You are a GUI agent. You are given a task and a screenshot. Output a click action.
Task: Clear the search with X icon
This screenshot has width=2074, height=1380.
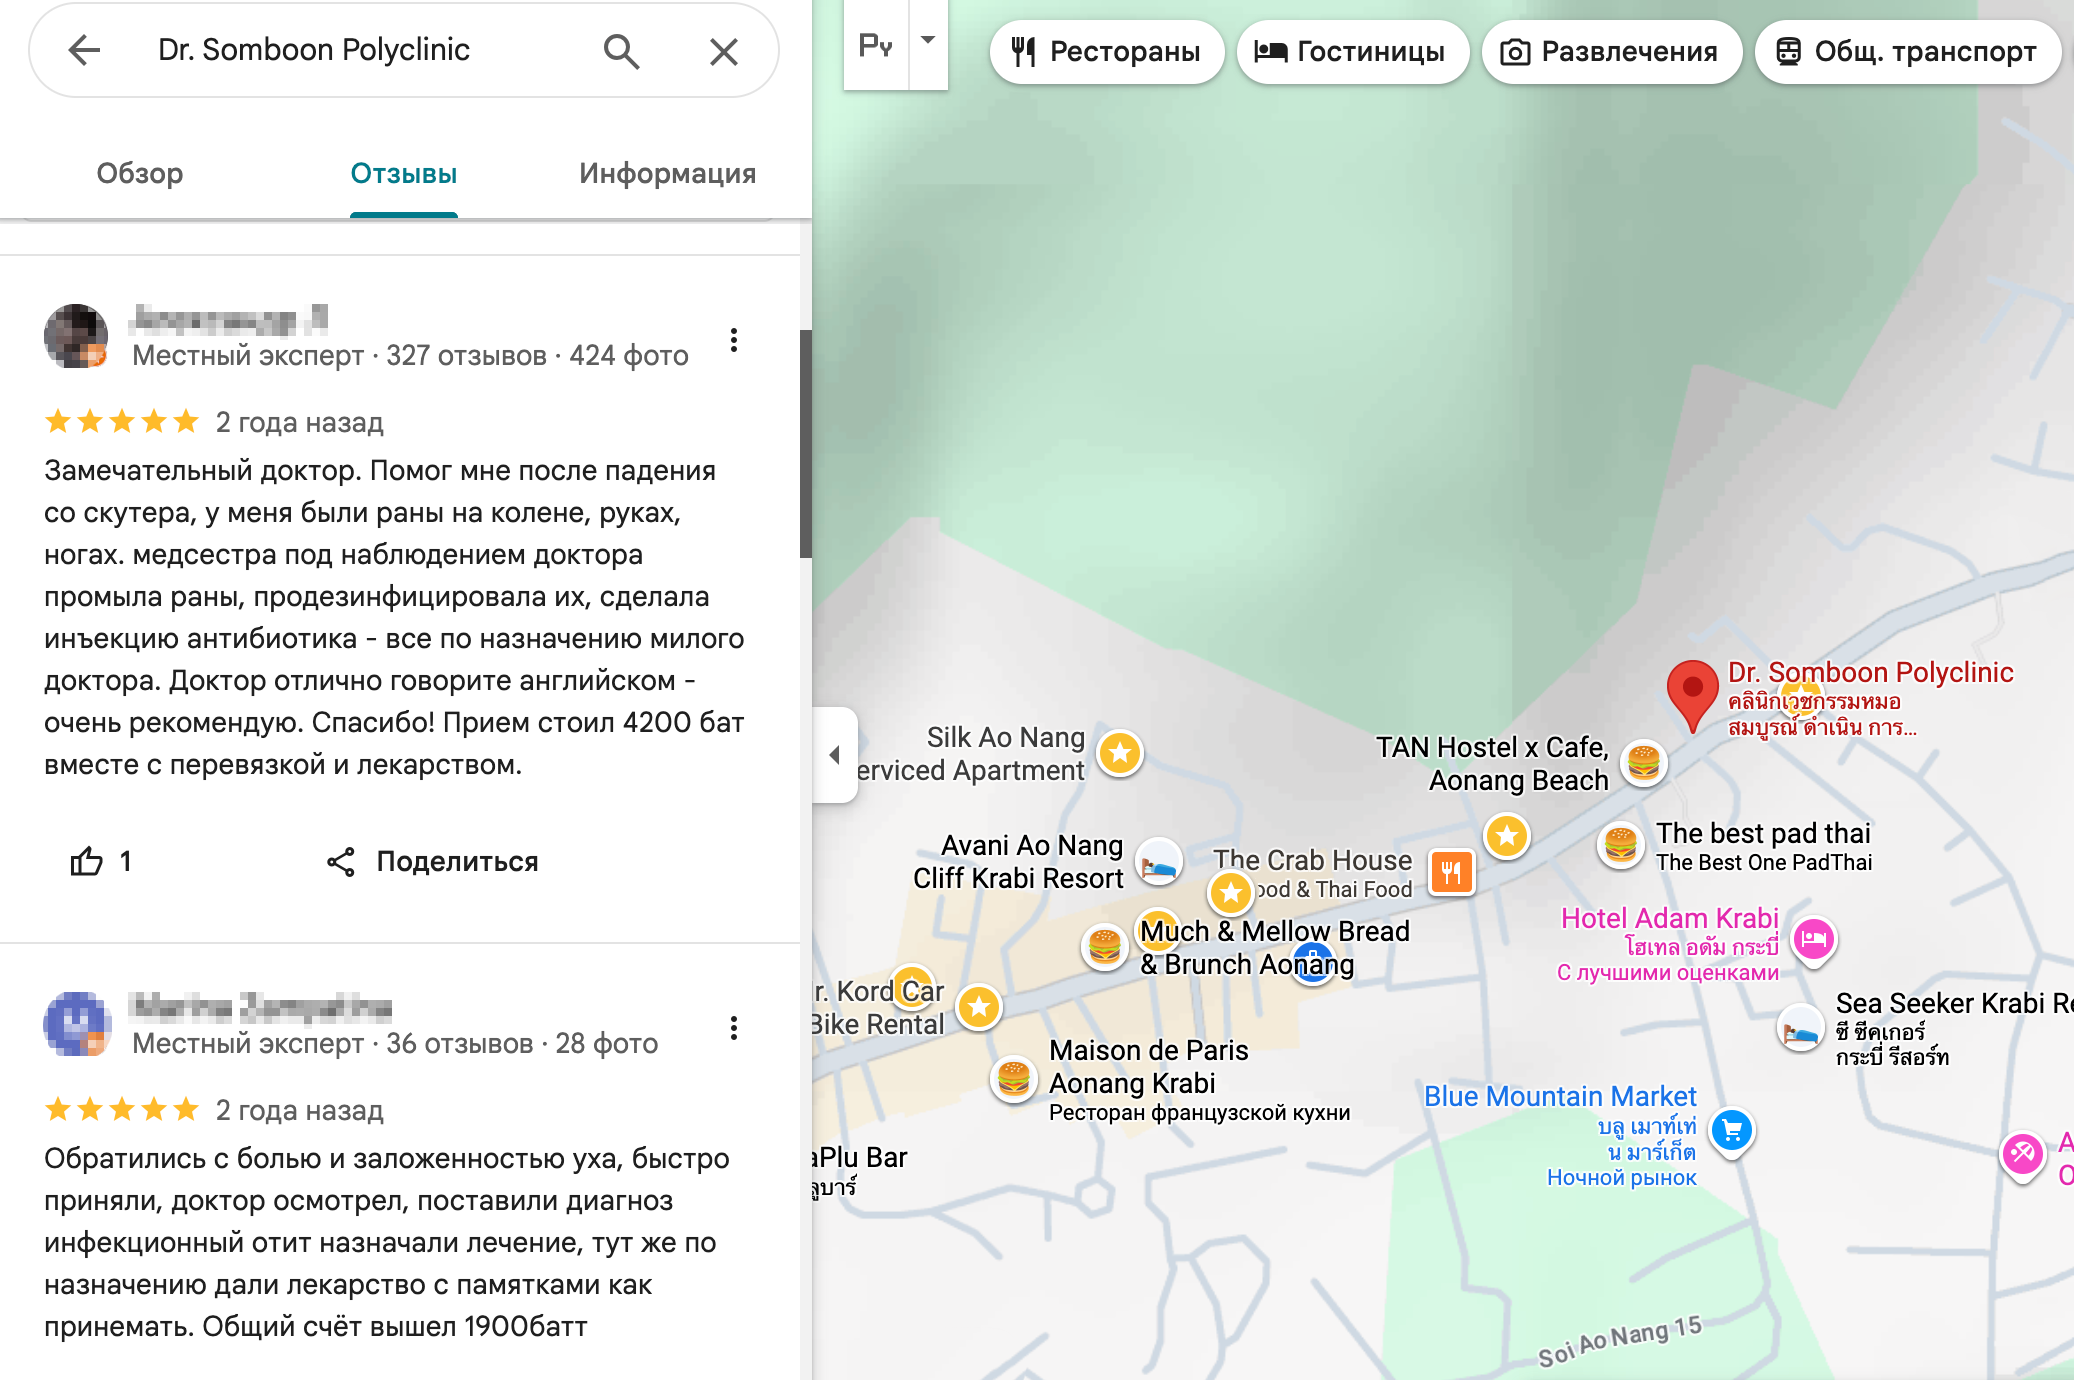click(x=723, y=51)
